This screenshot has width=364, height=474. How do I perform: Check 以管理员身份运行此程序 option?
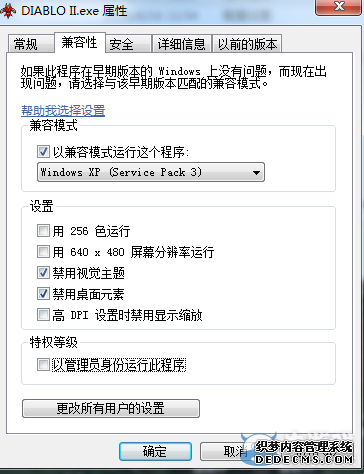[x=43, y=365]
